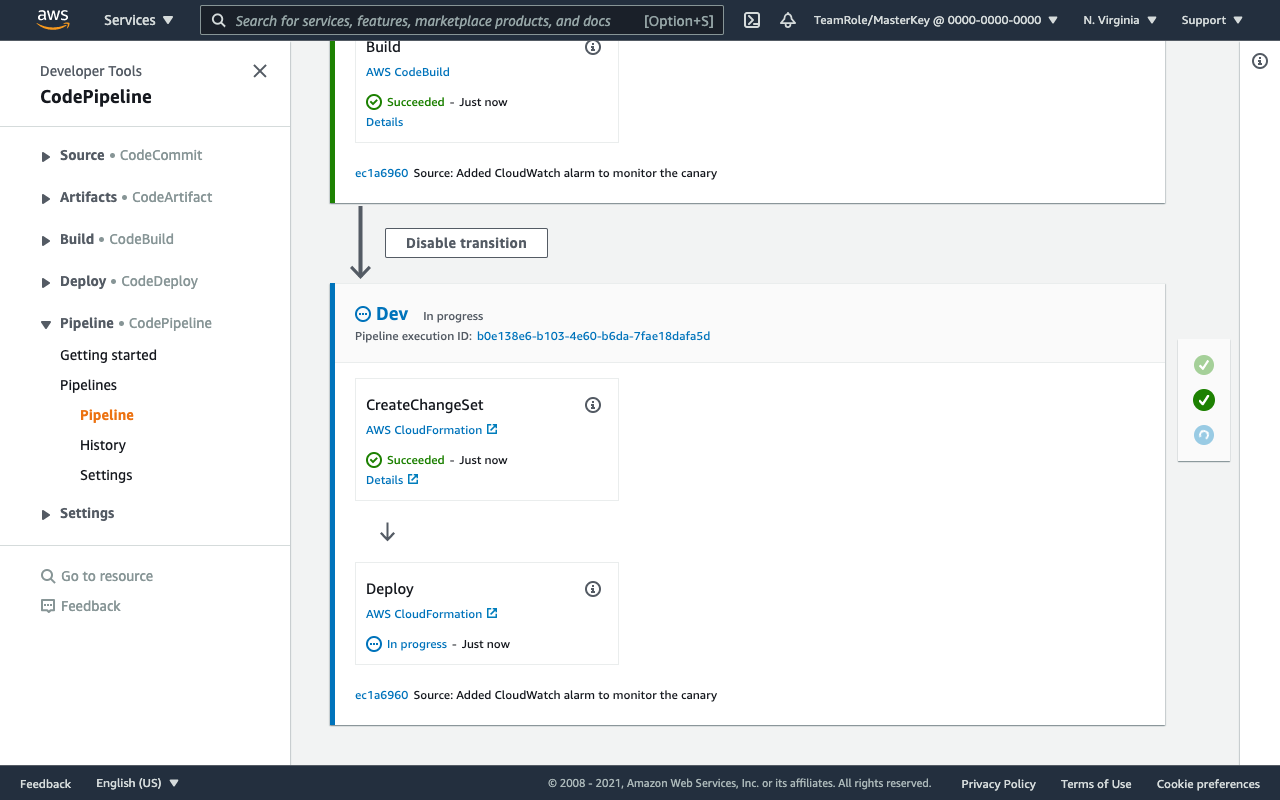Select Pipelines in sidebar
The width and height of the screenshot is (1280, 800).
point(88,385)
